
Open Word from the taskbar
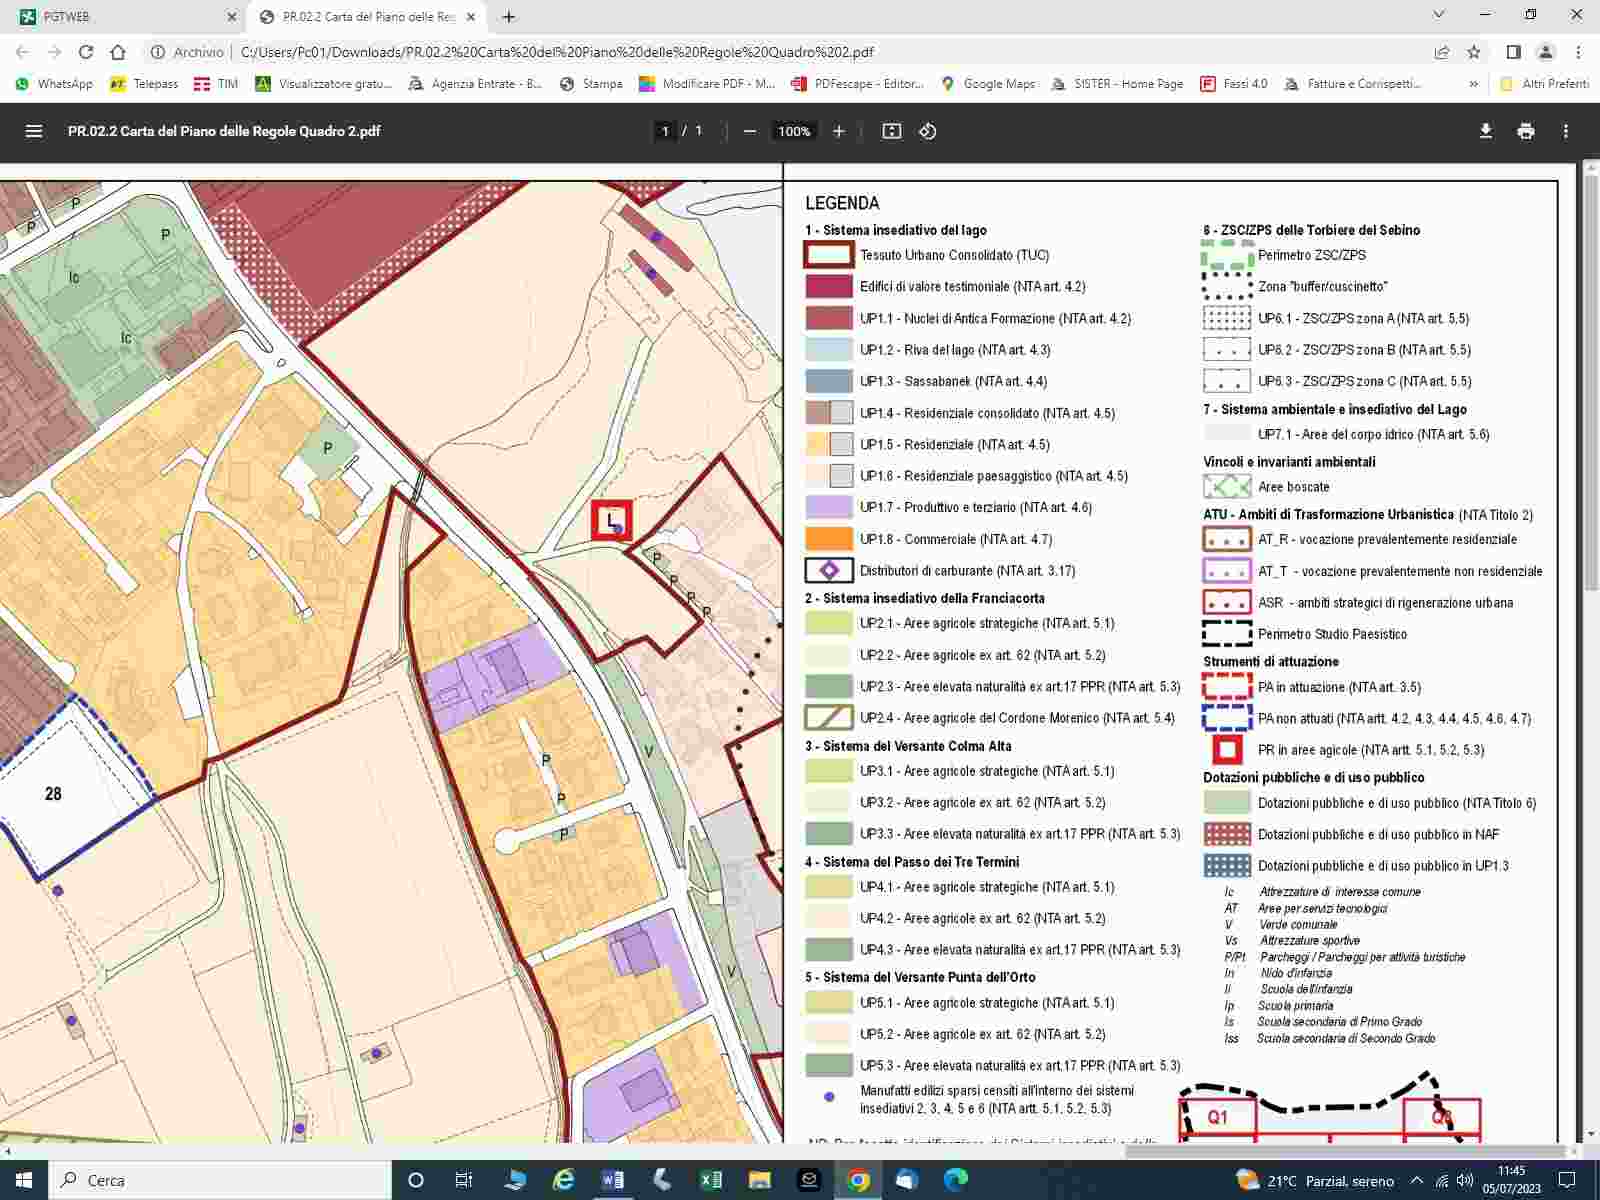(x=612, y=1180)
